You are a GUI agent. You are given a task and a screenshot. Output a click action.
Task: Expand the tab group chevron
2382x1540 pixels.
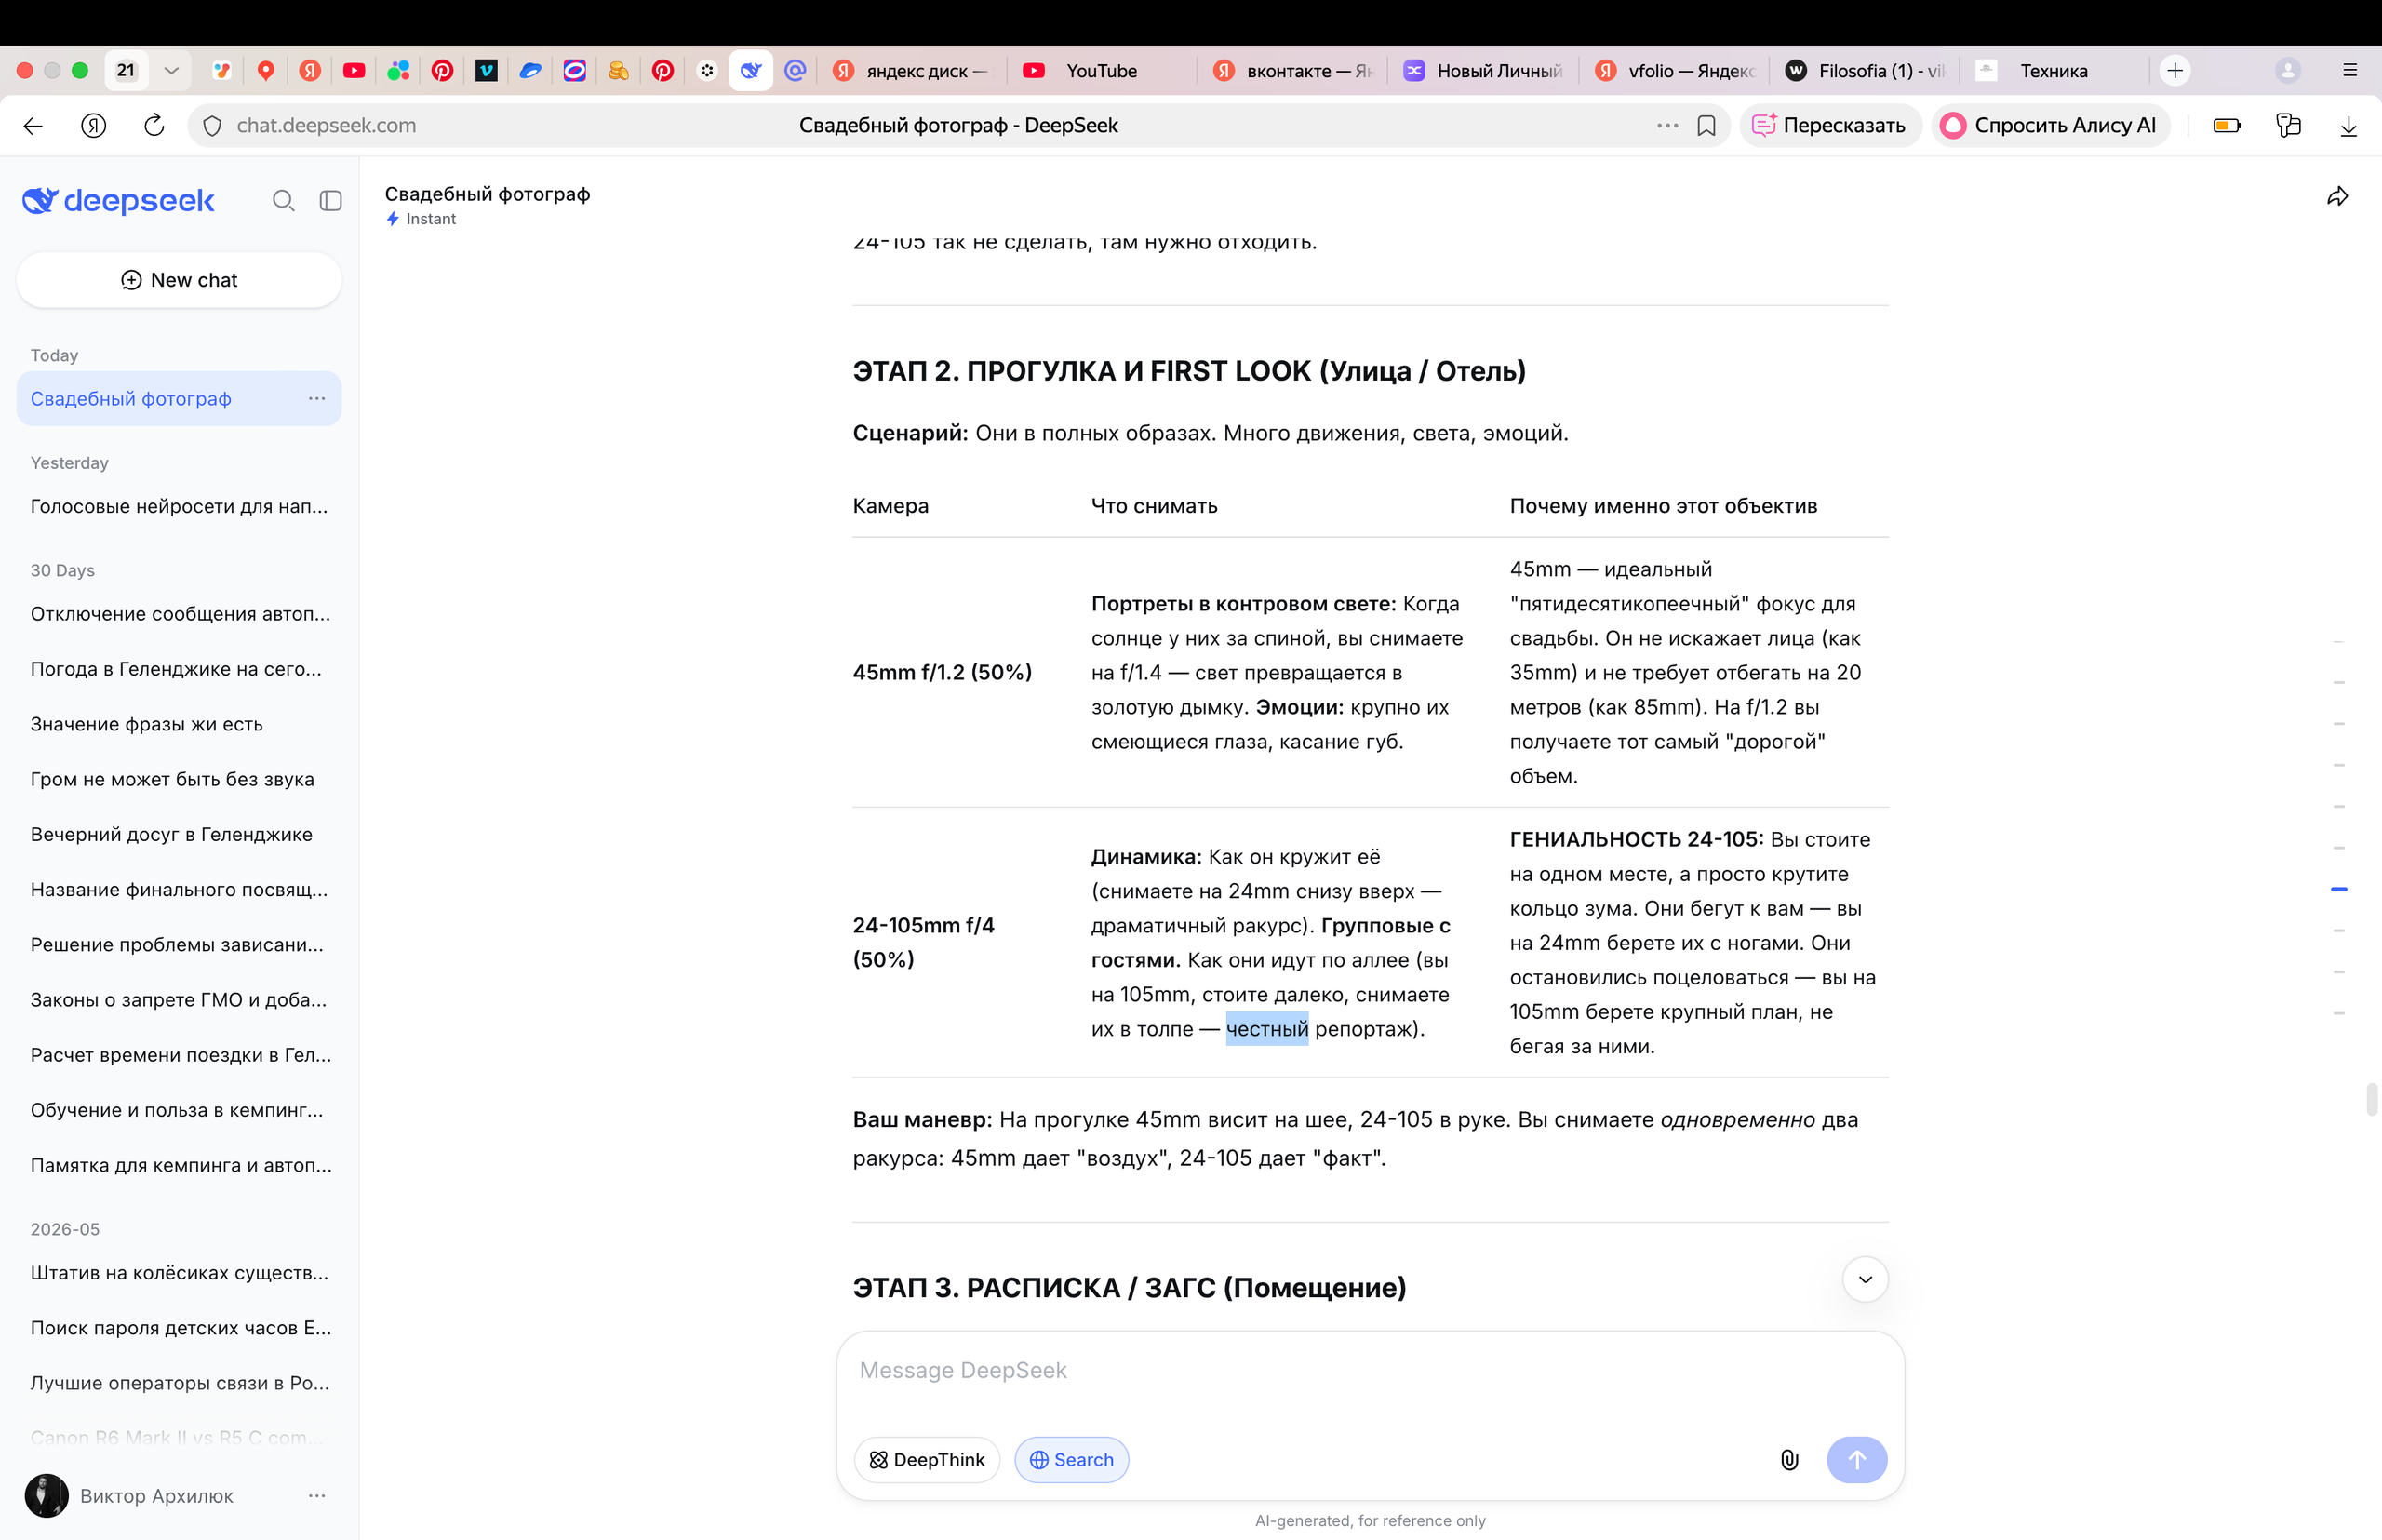coord(171,71)
